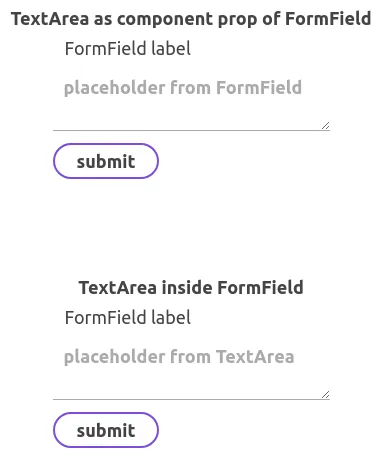Click the word 'label' in the first FormField label
Screen dimensions: 381x458
click(x=171, y=49)
